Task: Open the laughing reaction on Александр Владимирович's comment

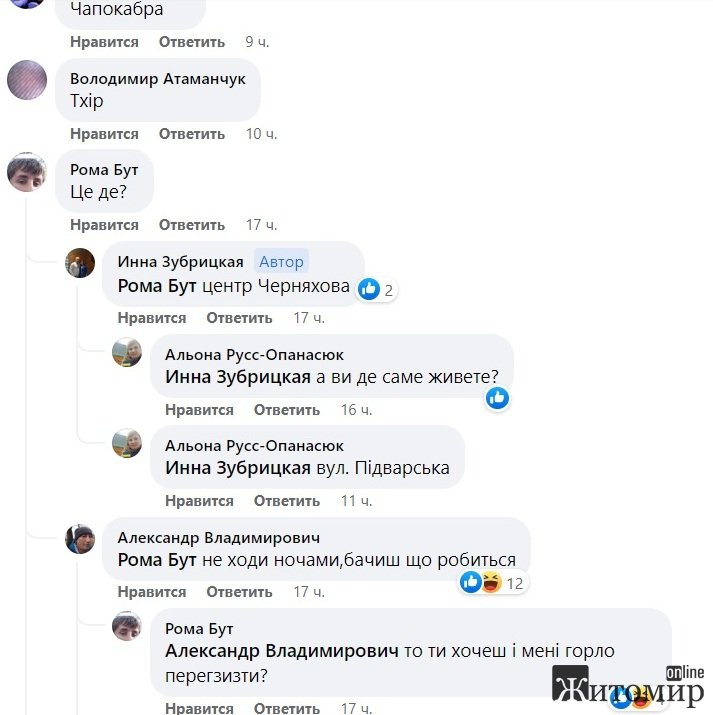Action: [492, 582]
